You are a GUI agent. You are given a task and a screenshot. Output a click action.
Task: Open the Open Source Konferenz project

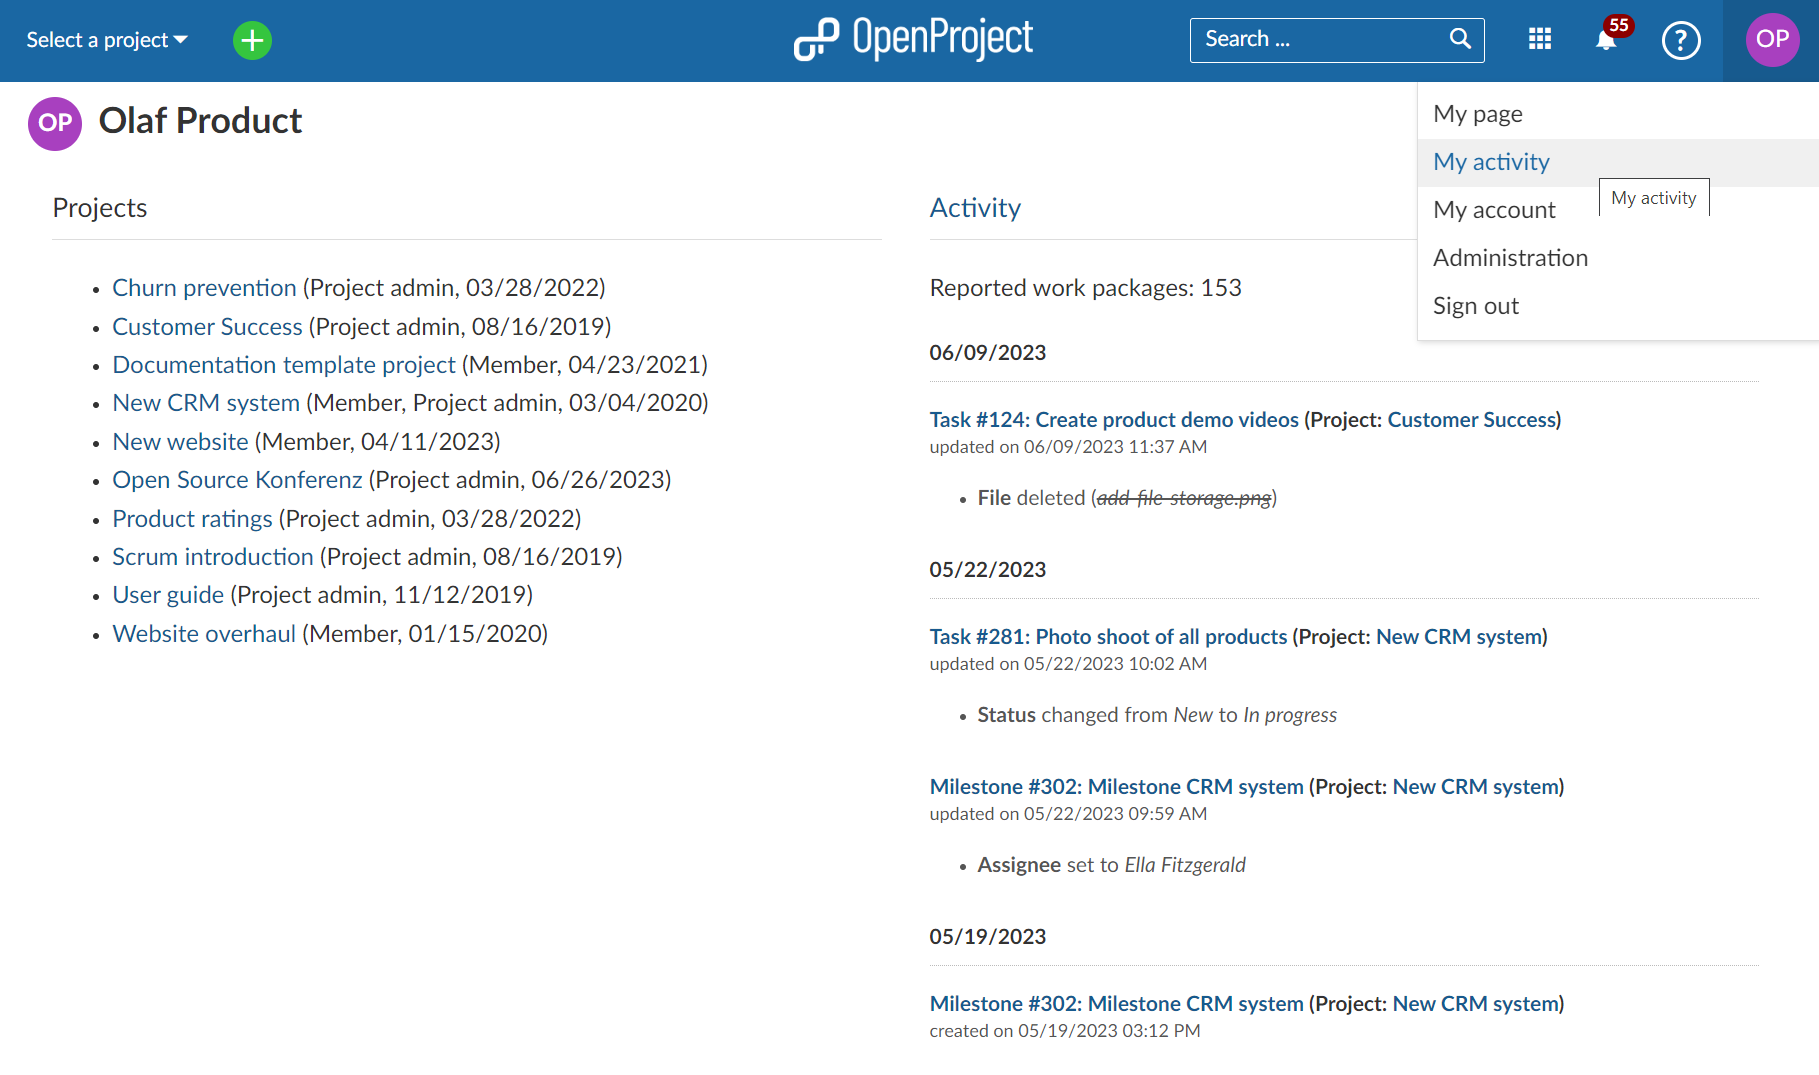[x=237, y=480]
